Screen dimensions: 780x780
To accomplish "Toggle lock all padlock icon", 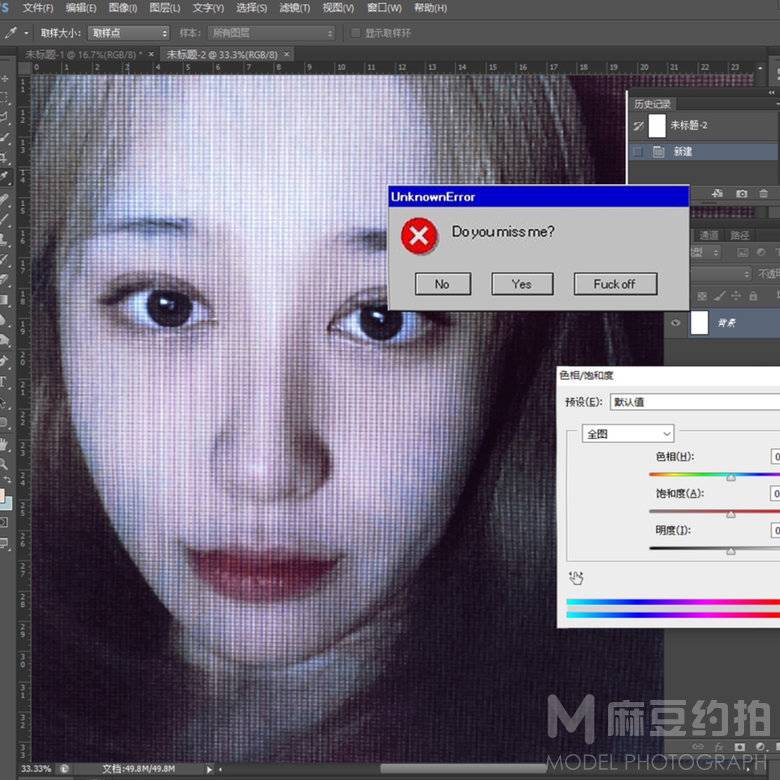I will pos(753,296).
